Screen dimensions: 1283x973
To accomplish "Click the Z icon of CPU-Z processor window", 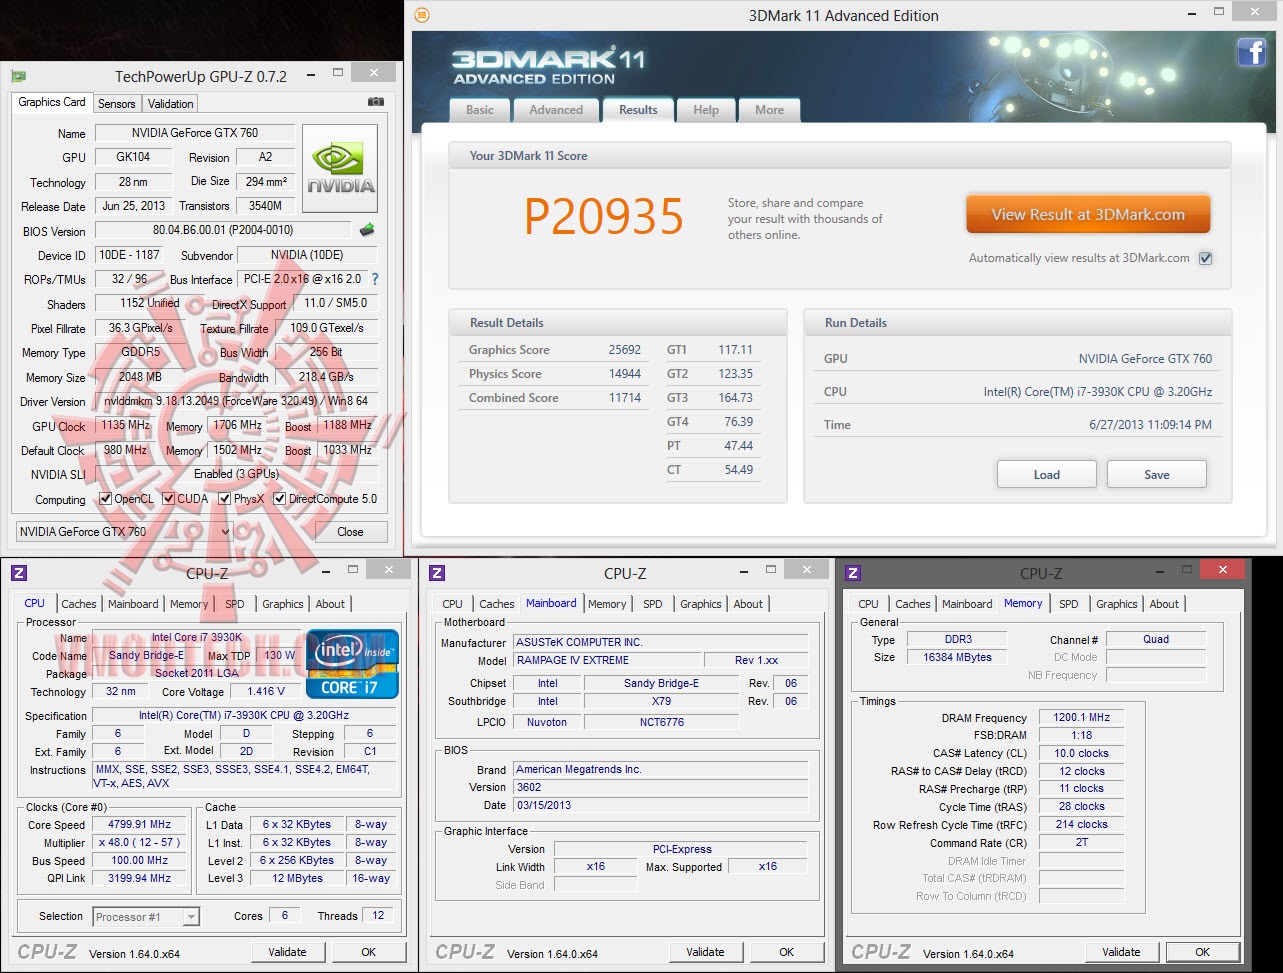I will point(18,572).
